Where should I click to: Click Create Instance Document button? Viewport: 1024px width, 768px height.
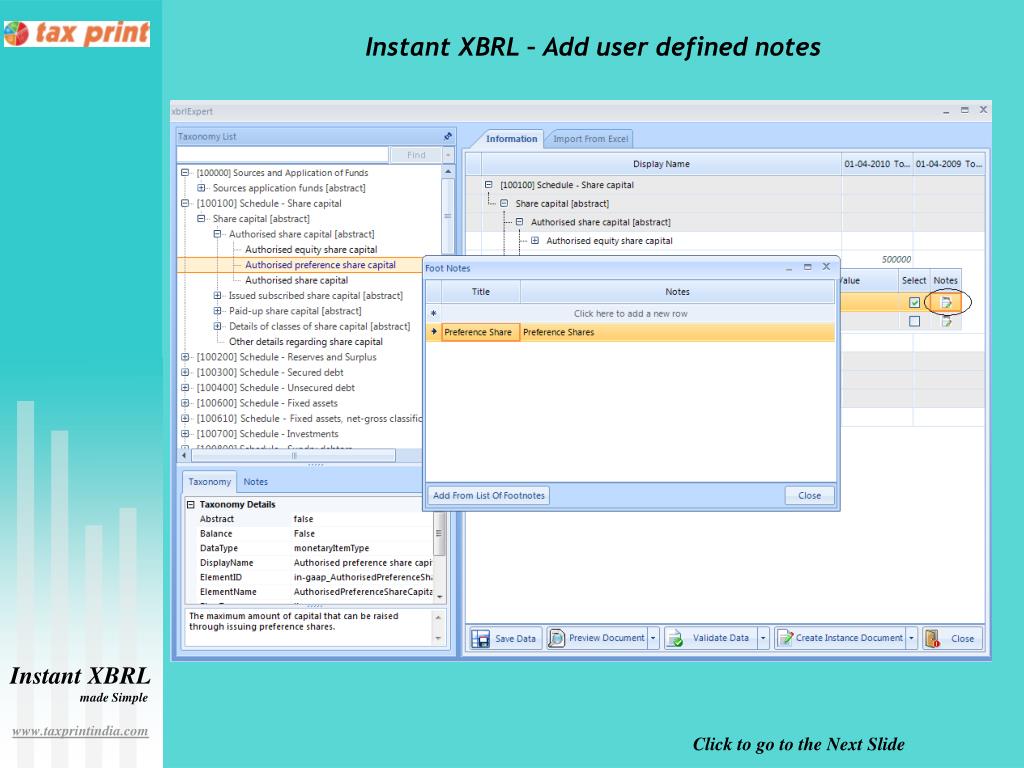tap(840, 638)
